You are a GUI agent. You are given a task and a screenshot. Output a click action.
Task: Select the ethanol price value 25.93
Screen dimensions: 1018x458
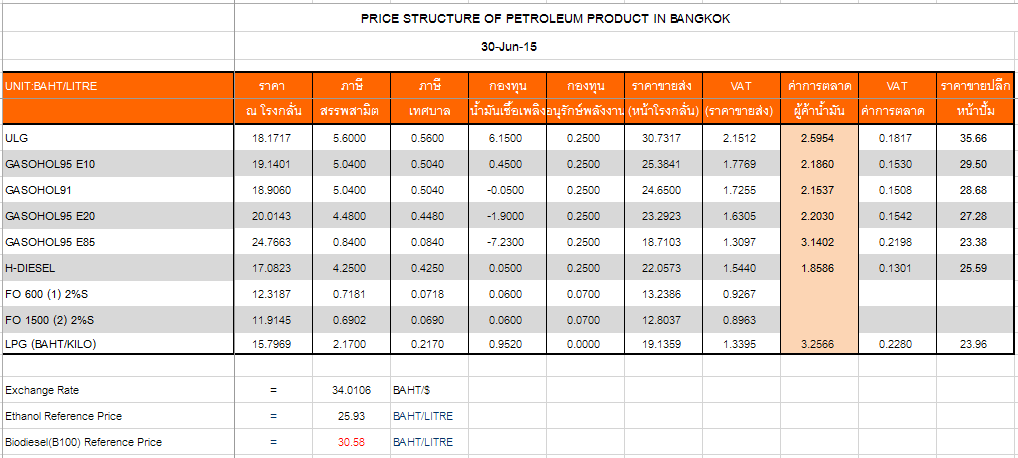pos(351,416)
